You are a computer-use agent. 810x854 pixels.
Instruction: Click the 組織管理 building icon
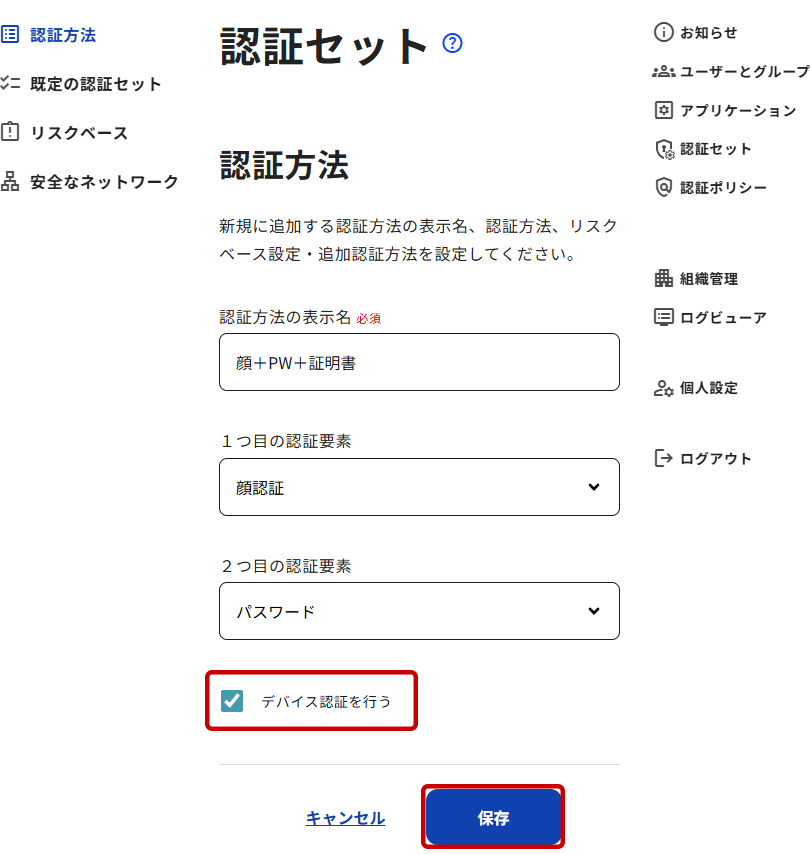(x=663, y=279)
